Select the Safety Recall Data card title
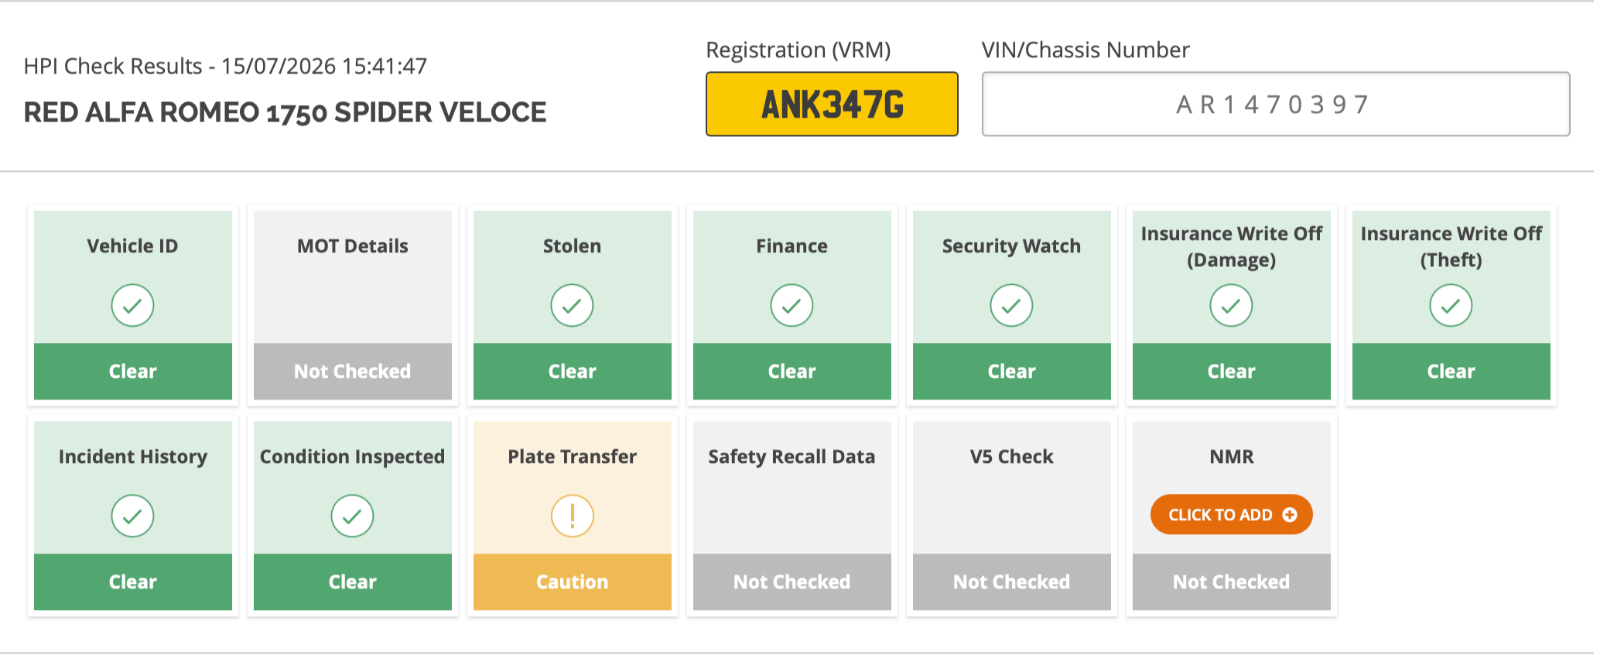This screenshot has width=1600, height=655. (x=792, y=457)
